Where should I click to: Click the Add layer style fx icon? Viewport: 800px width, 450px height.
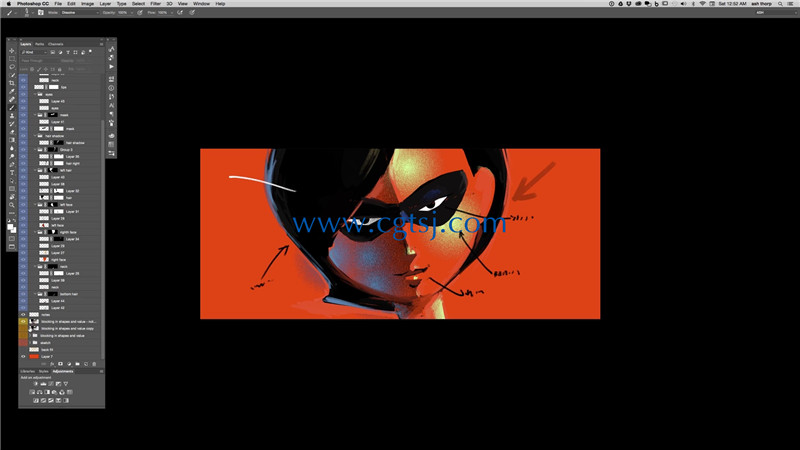(52, 364)
